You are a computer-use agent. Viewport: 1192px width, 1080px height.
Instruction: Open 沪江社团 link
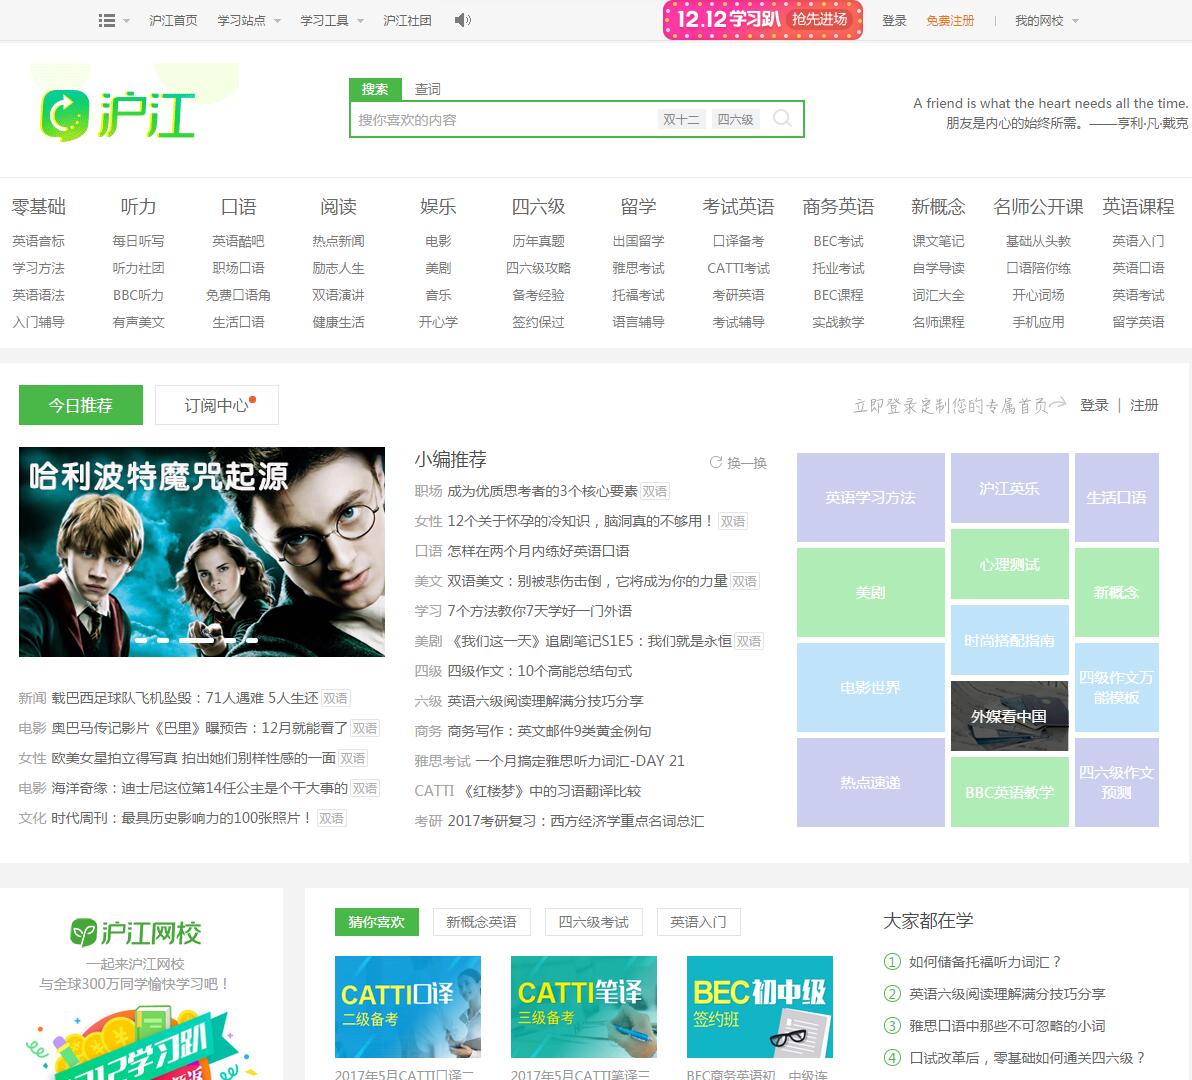(407, 21)
